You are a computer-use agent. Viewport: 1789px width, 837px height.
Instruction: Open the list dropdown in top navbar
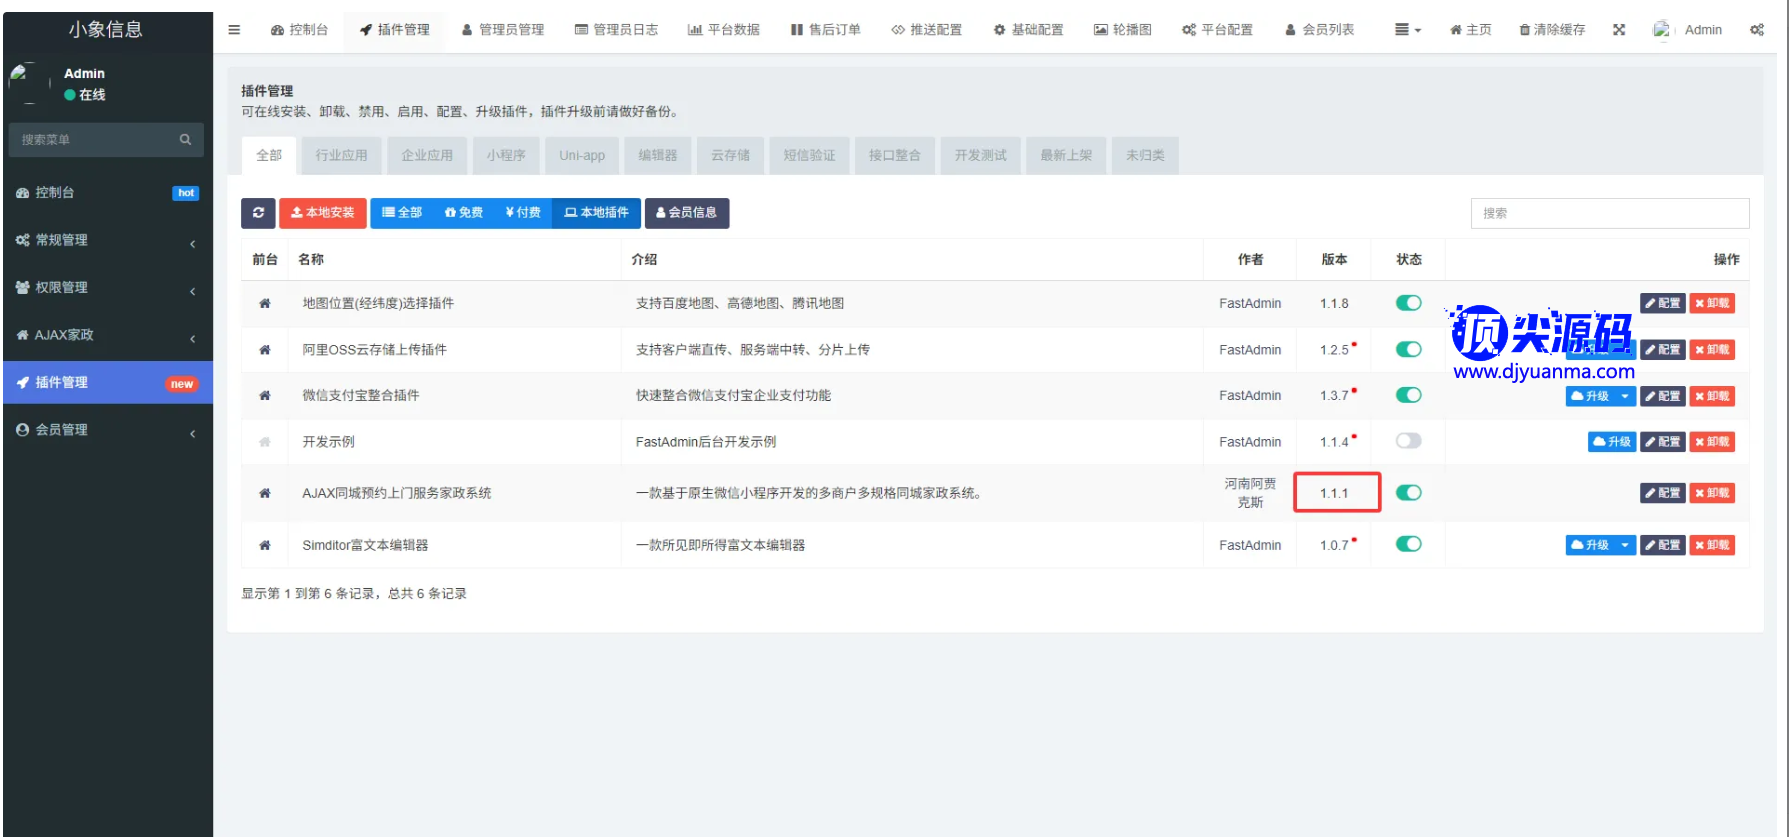click(1407, 30)
